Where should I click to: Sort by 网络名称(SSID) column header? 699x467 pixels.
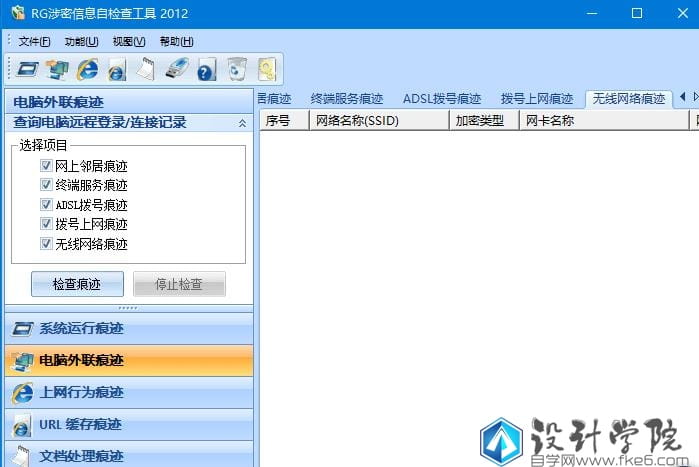[x=379, y=121]
